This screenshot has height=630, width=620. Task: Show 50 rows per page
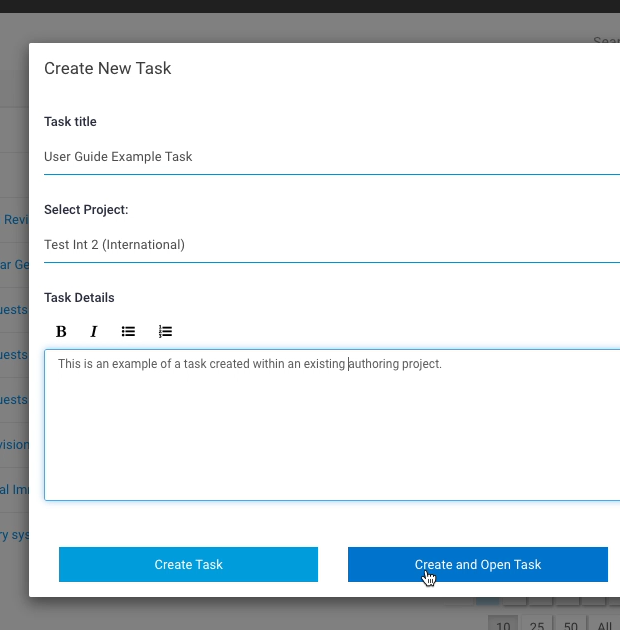pos(571,624)
